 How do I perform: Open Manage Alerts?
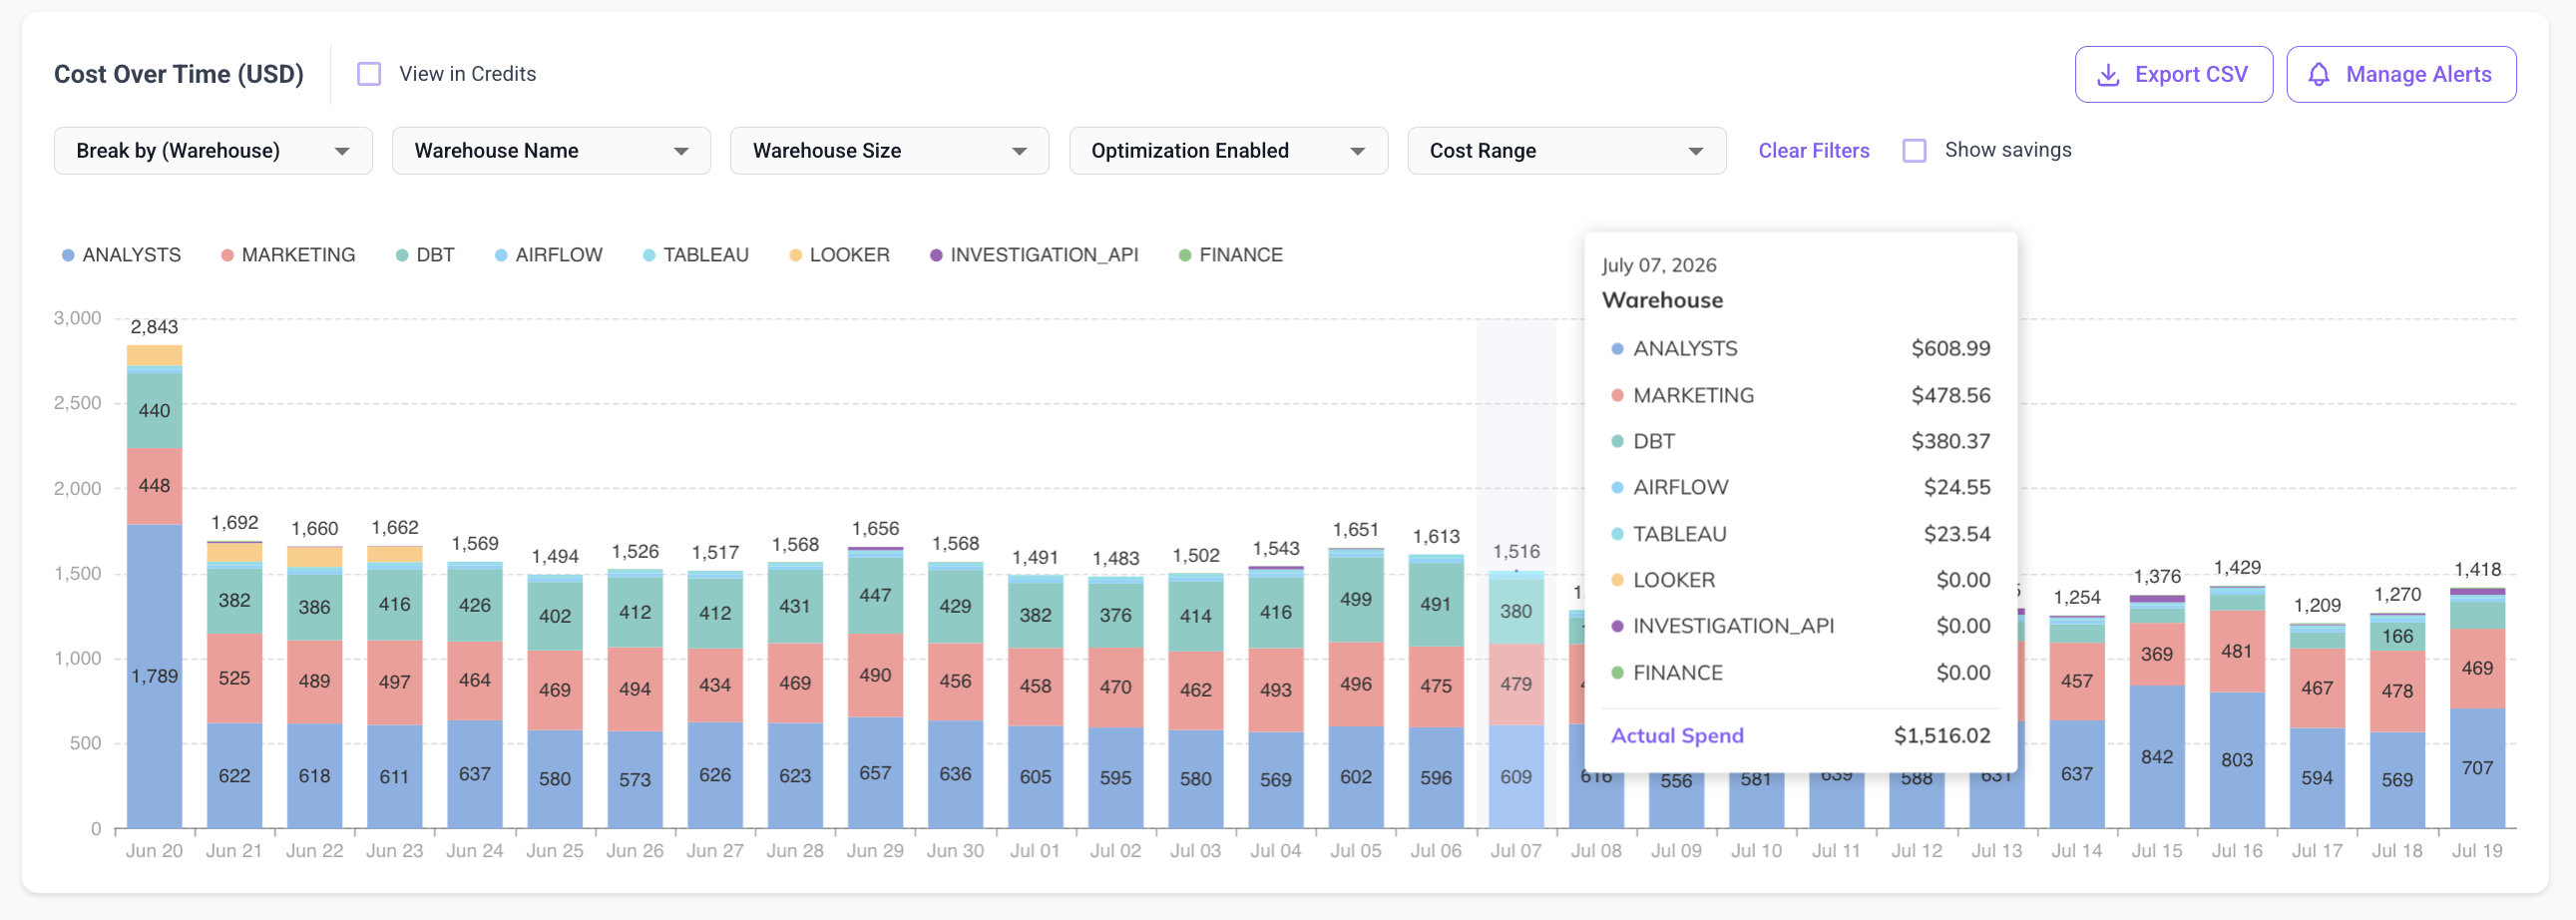click(x=2401, y=75)
